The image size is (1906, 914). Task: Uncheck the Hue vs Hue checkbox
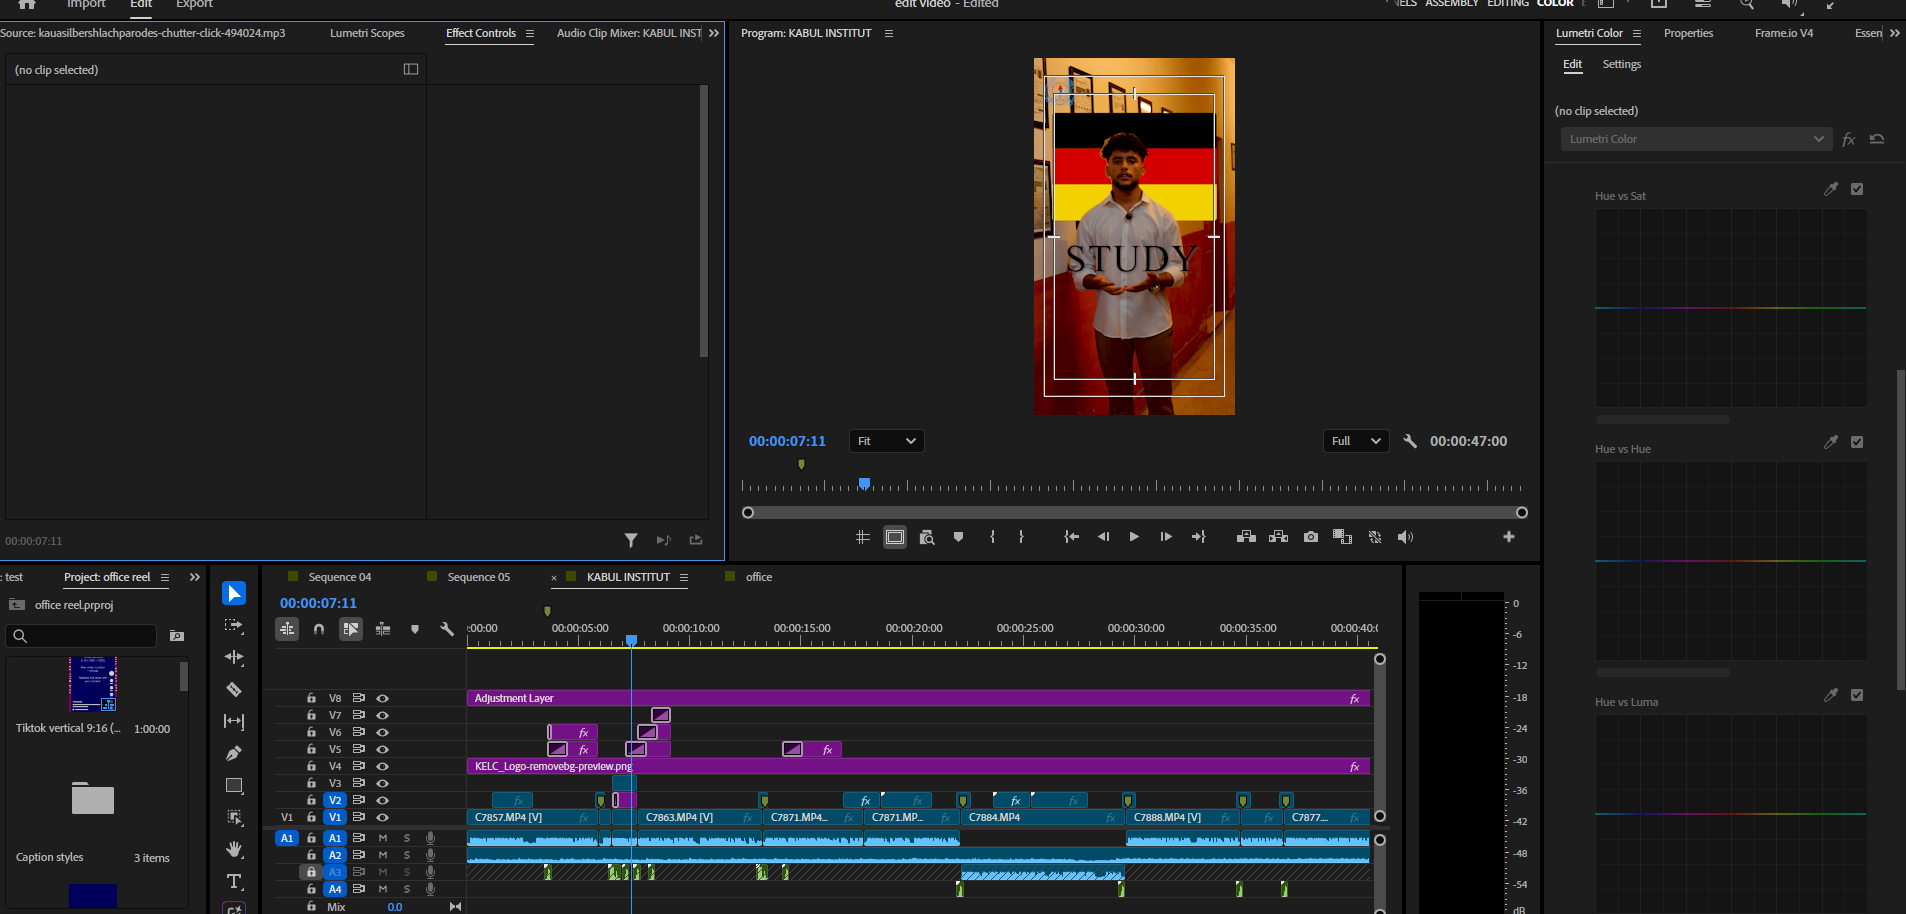click(x=1857, y=442)
